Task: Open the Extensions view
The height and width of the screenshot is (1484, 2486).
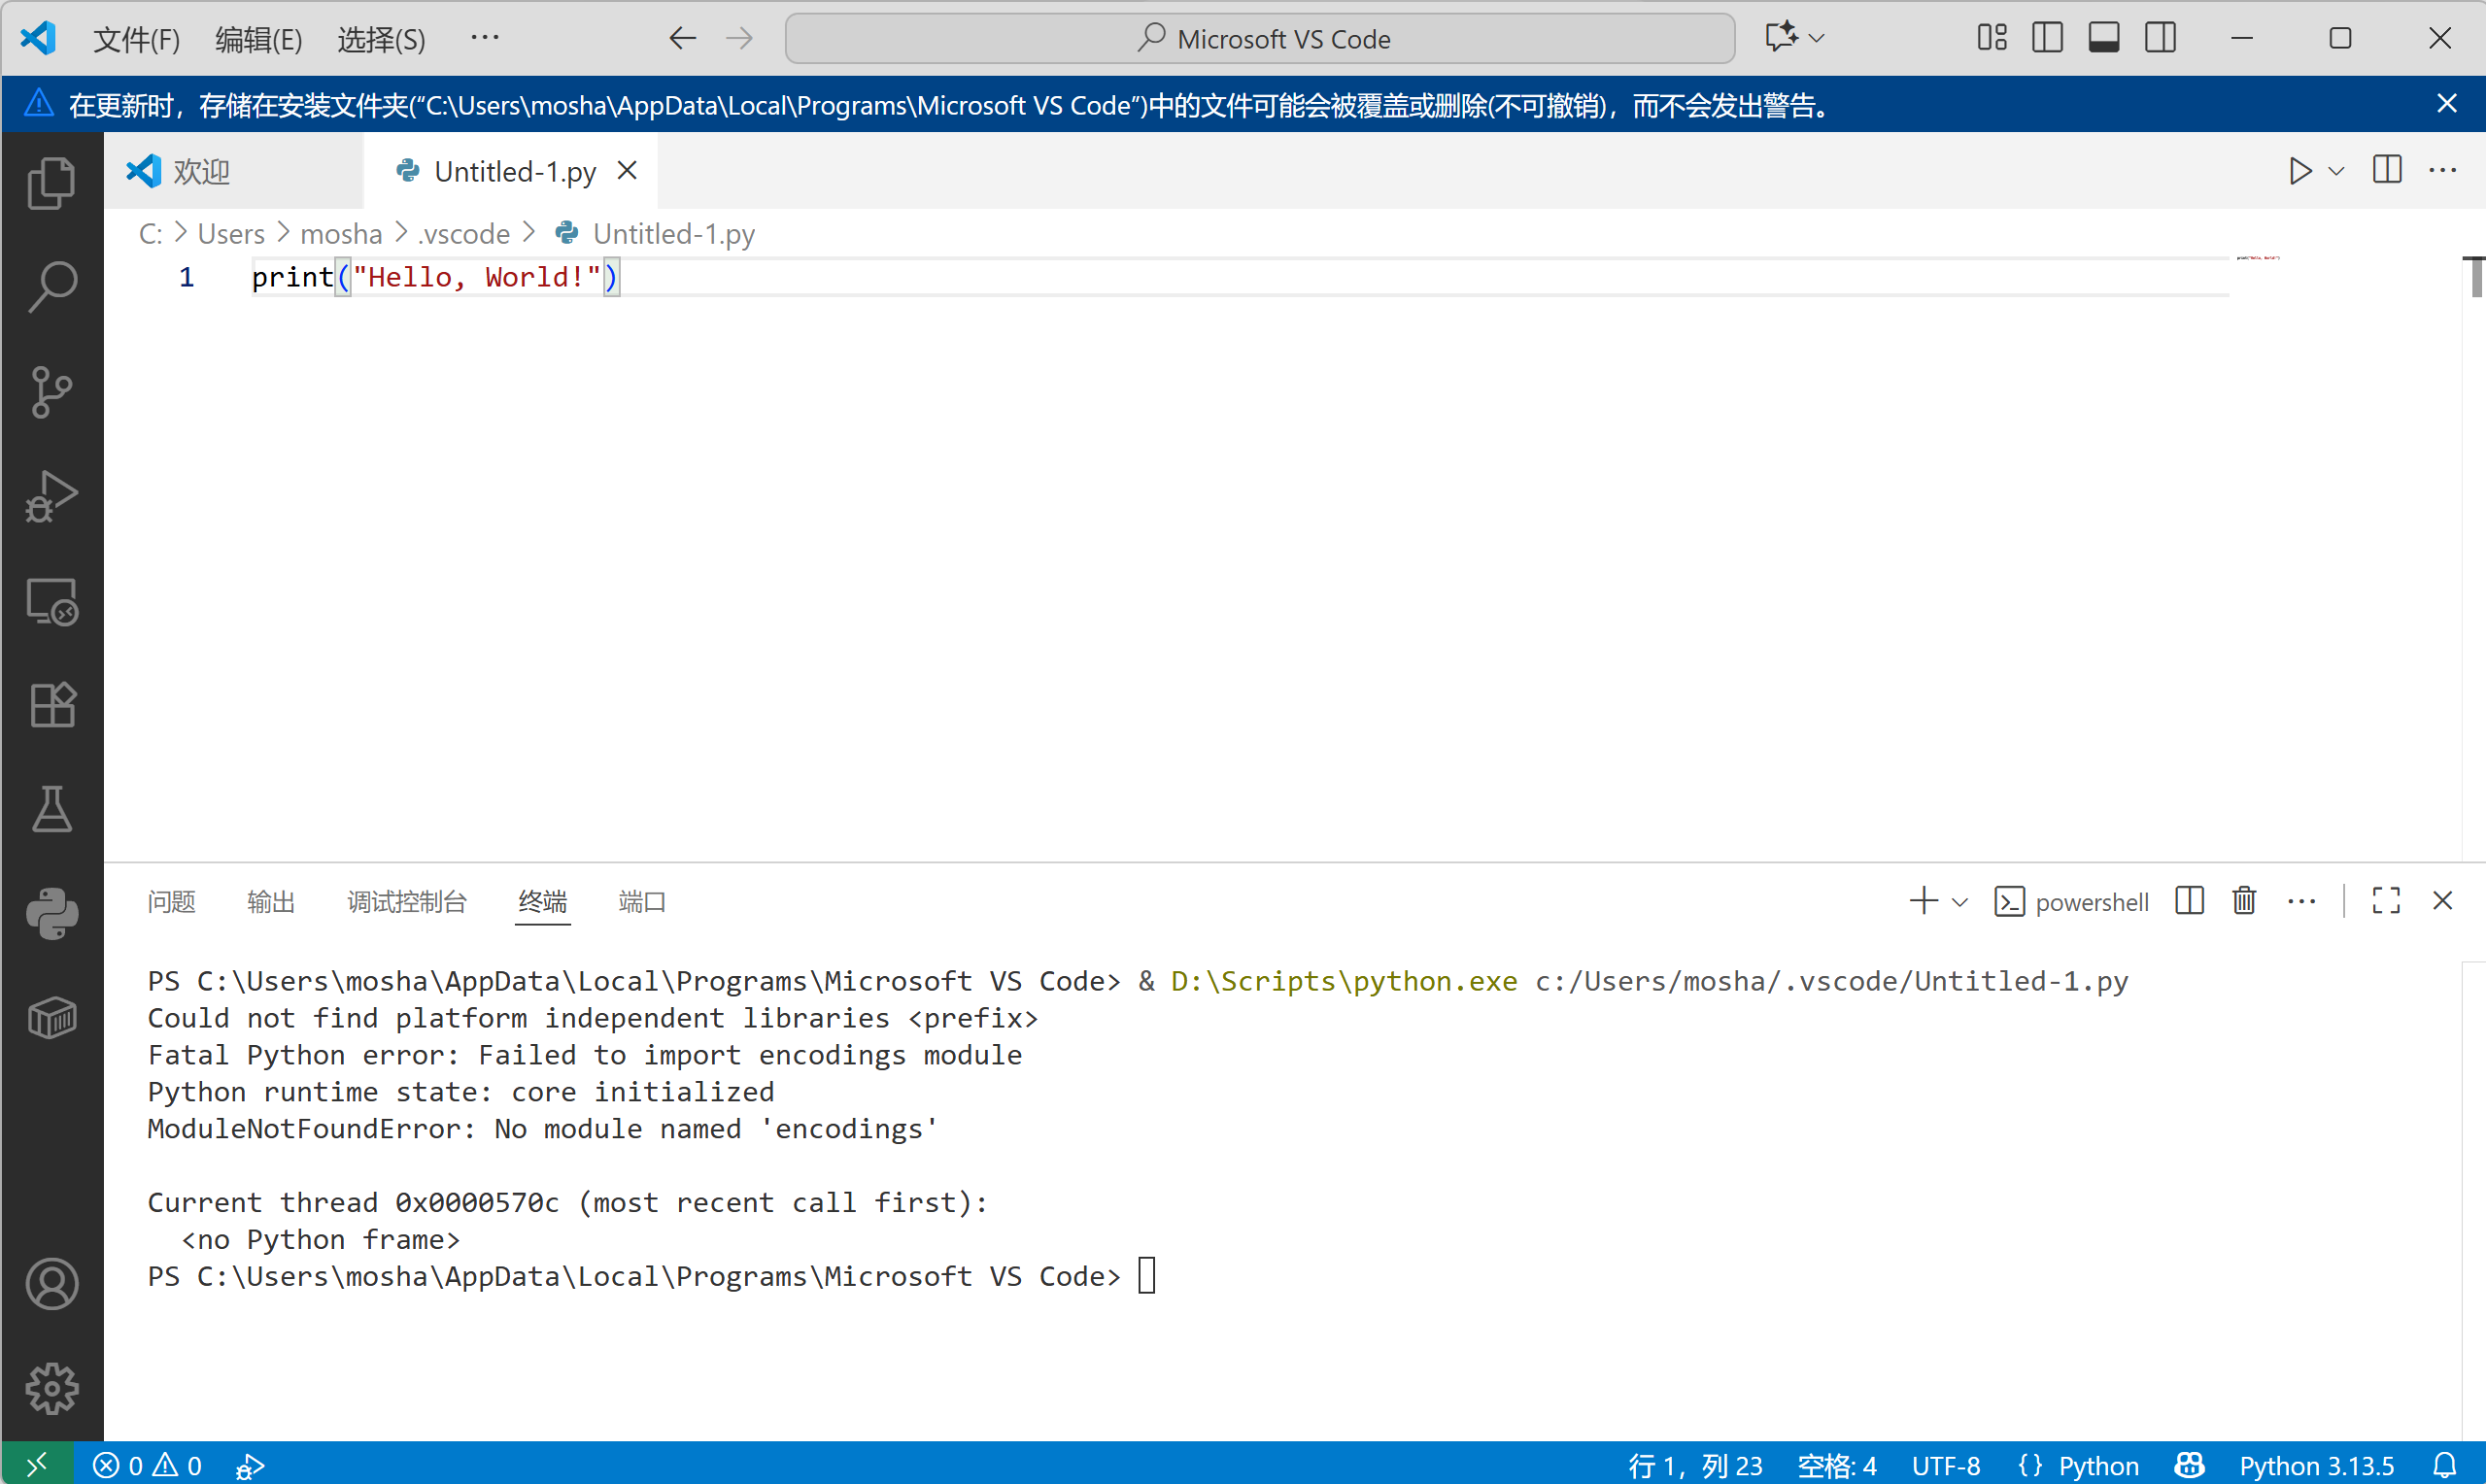Action: [52, 706]
